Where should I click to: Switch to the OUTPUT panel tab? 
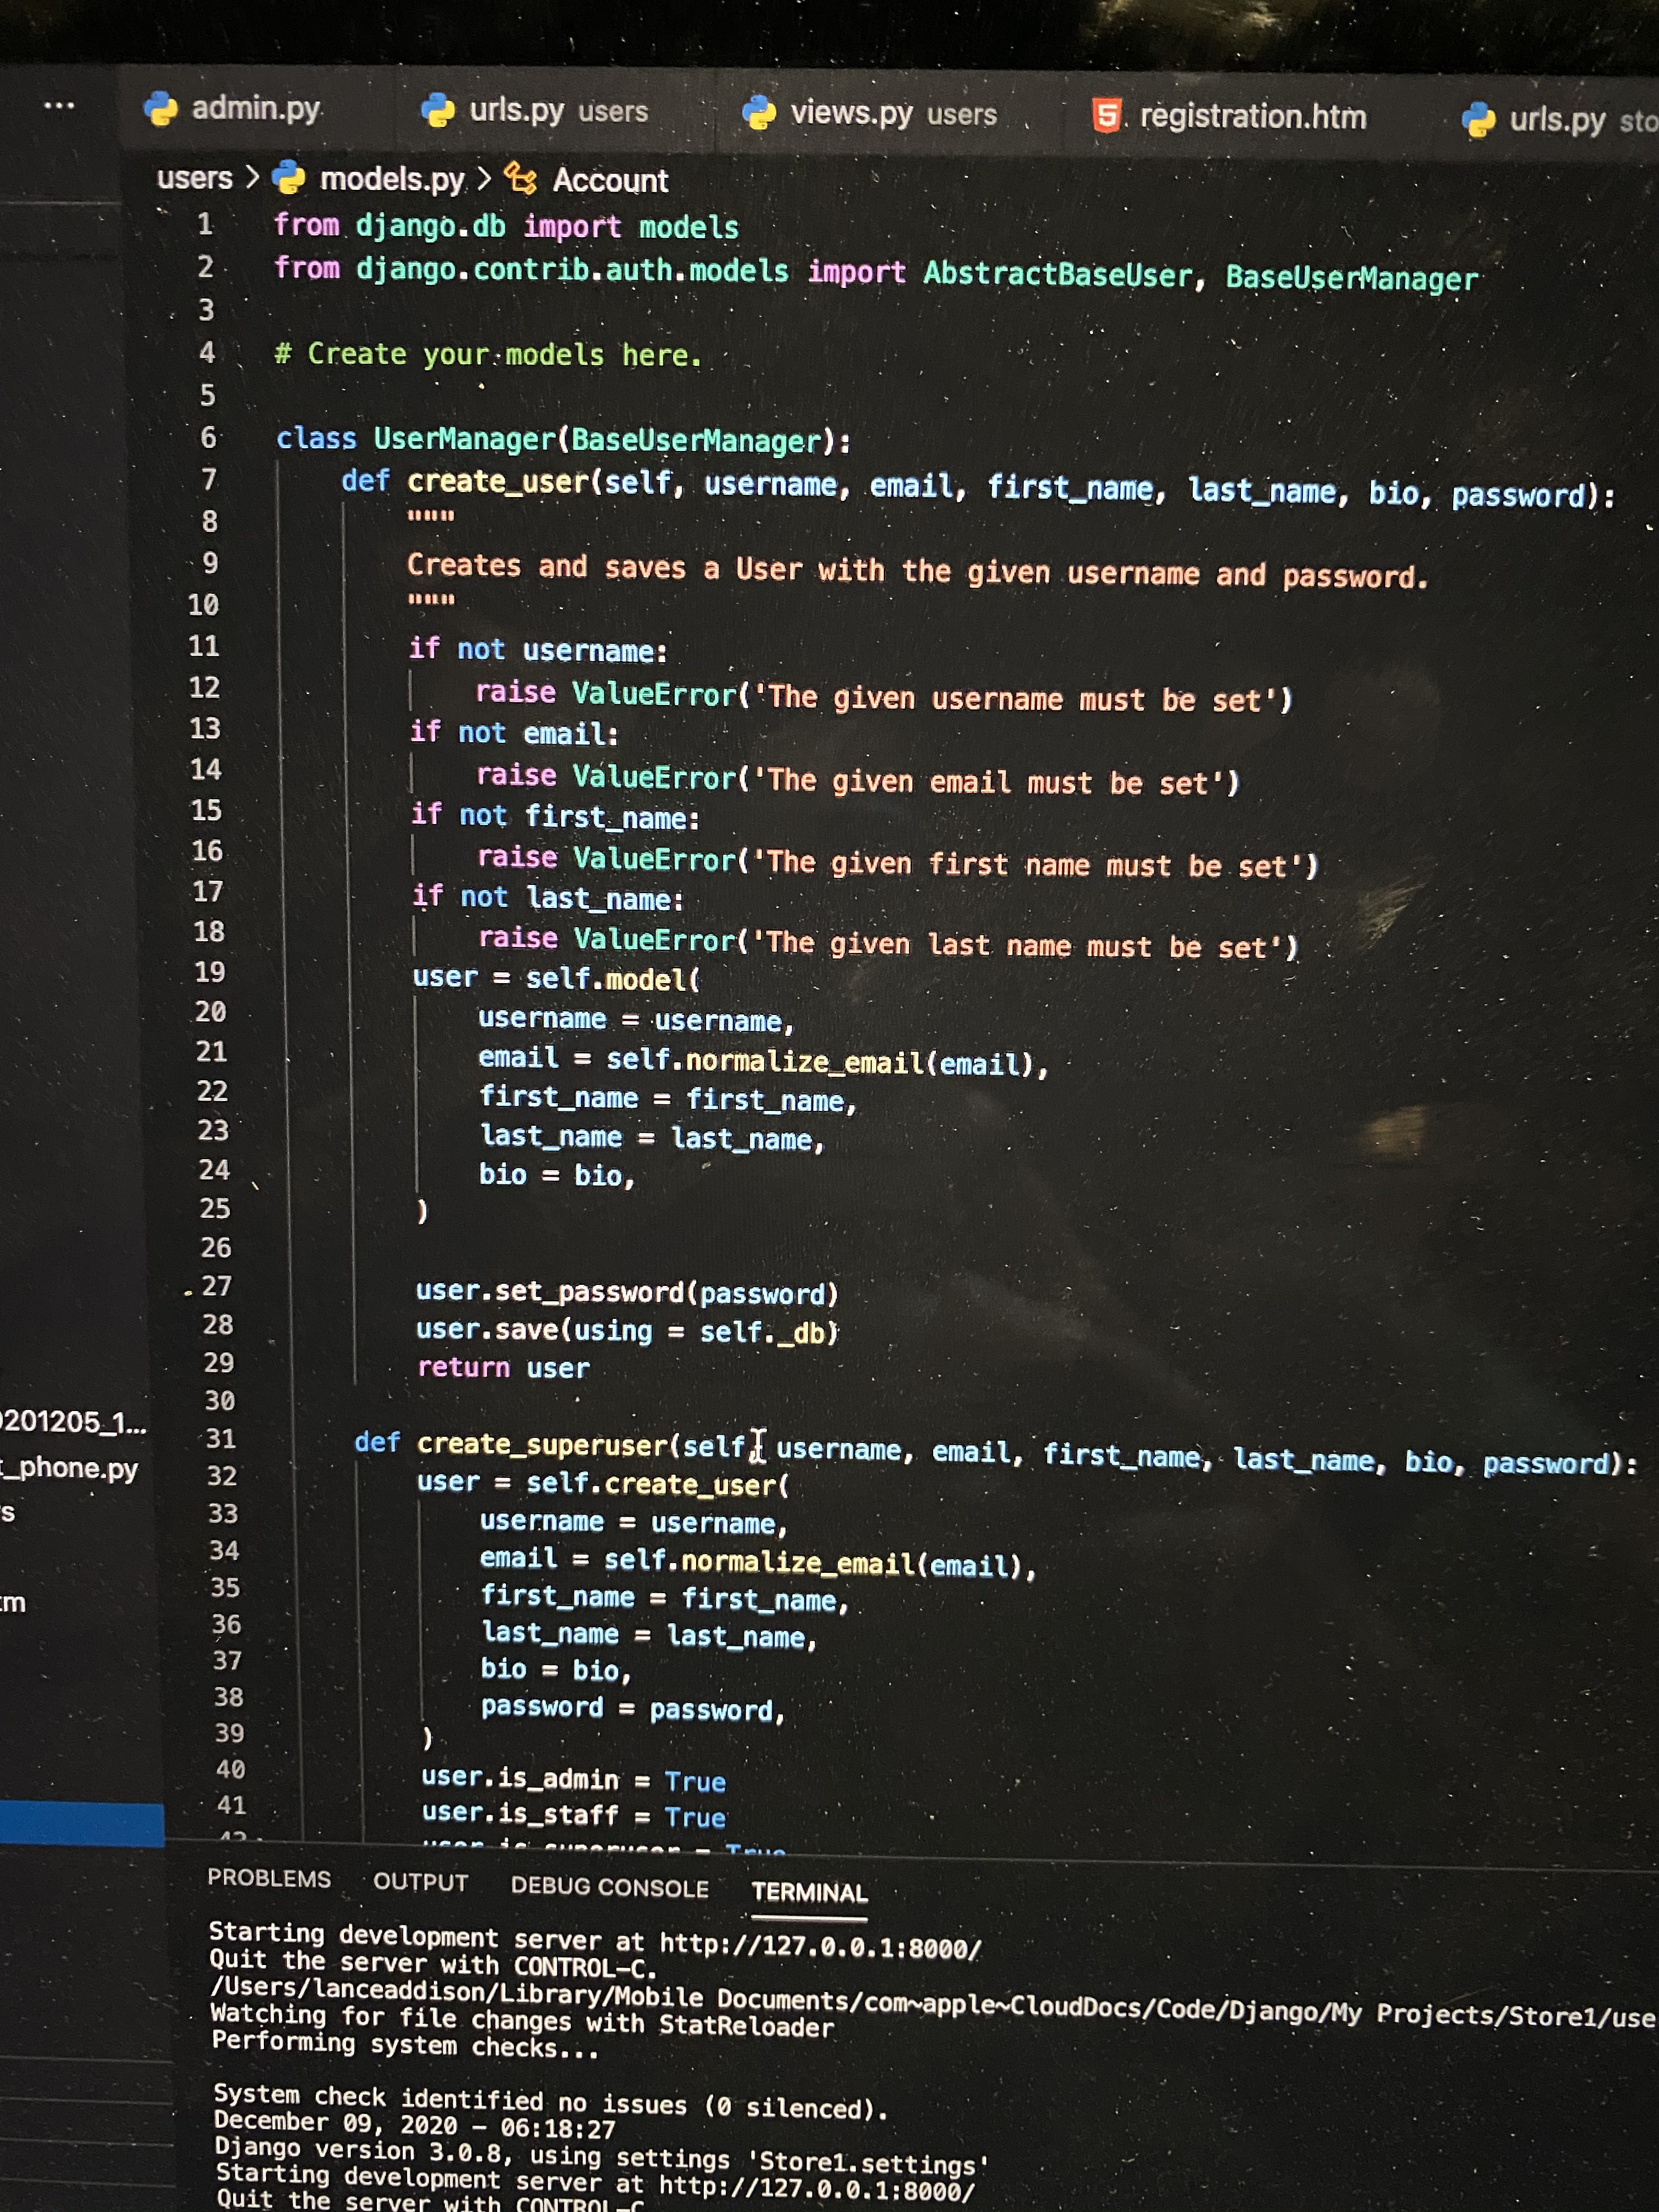pyautogui.click(x=420, y=1882)
